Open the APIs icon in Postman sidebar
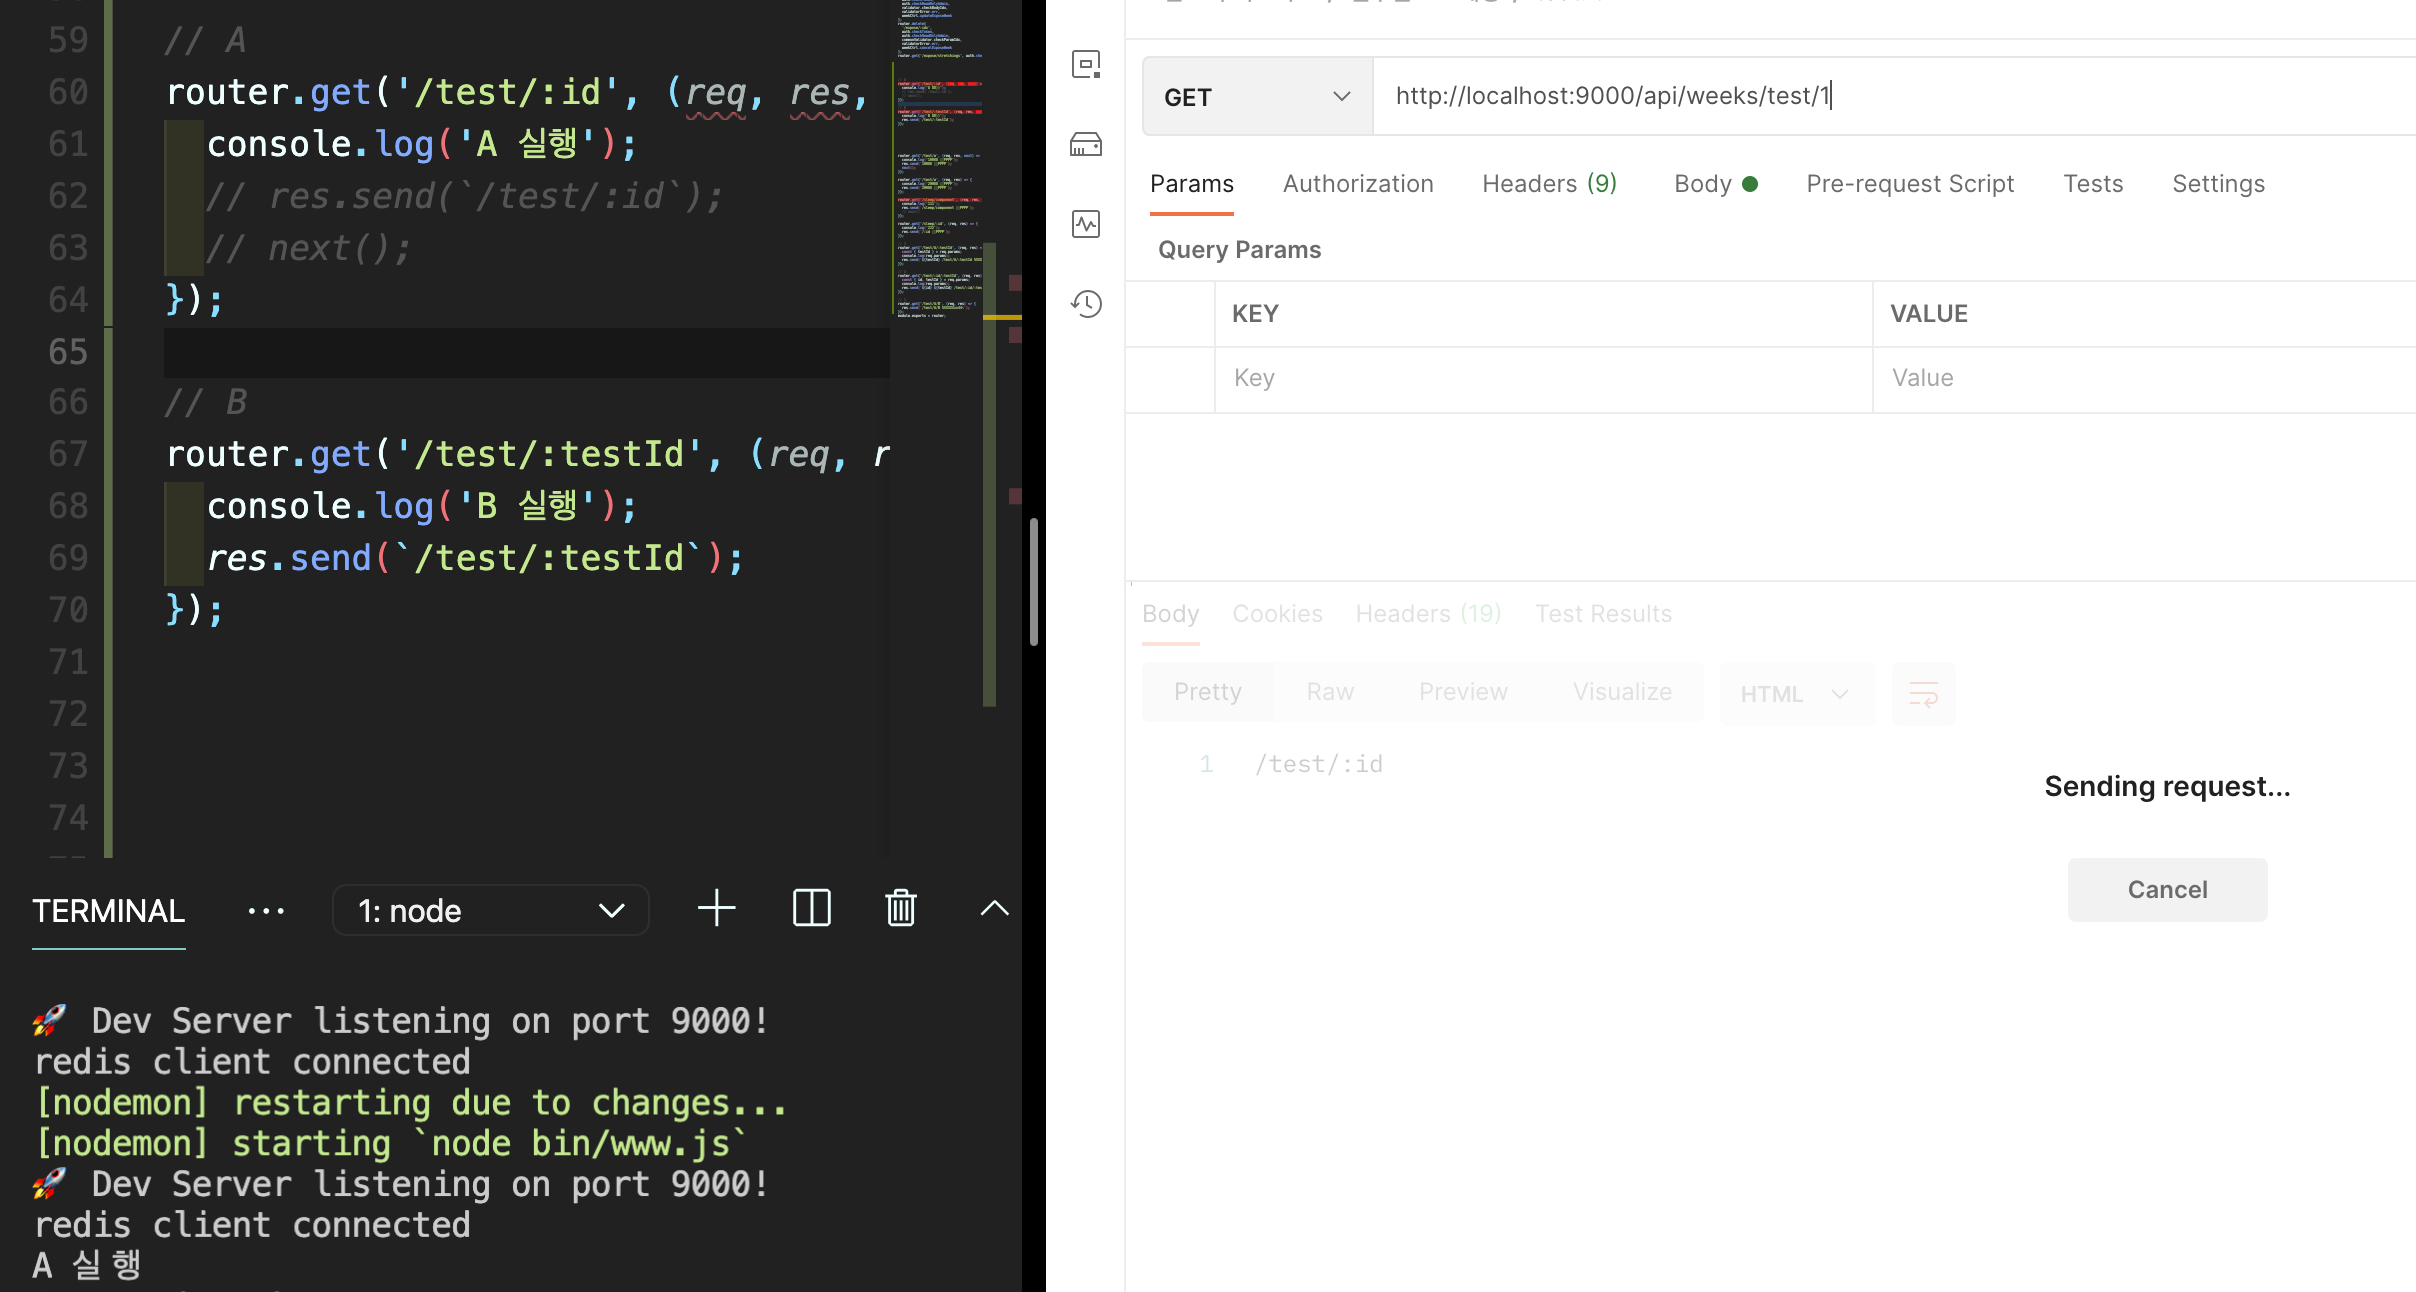 click(1086, 65)
